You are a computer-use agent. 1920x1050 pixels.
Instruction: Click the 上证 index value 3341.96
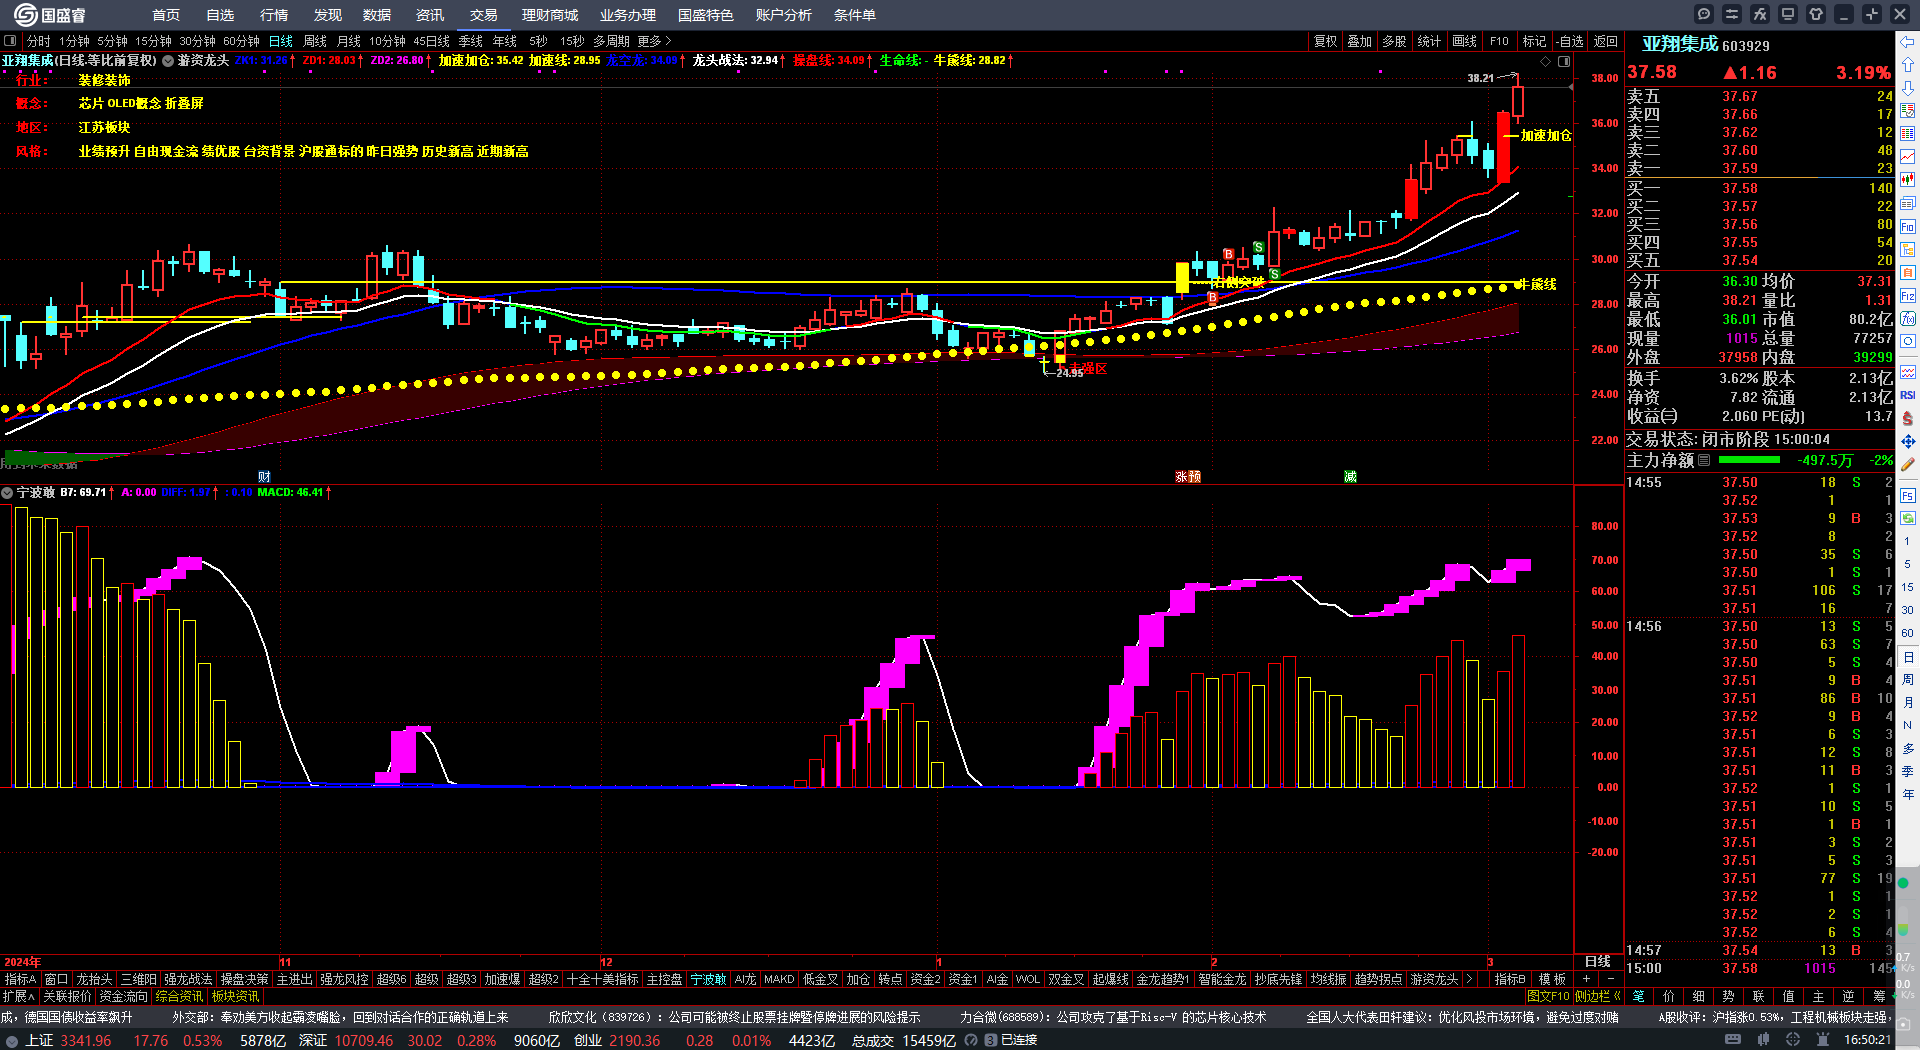tap(86, 1040)
